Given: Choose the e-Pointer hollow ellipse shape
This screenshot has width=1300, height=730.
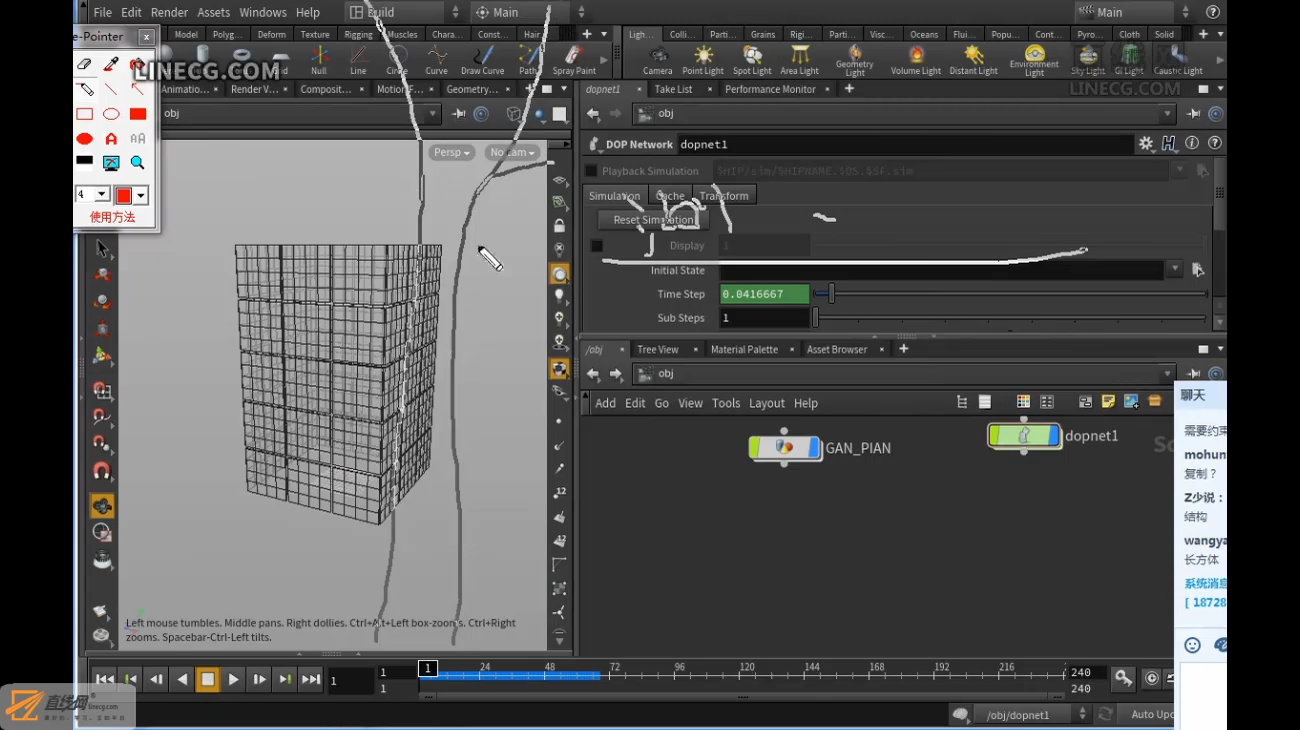Looking at the screenshot, I should point(111,114).
